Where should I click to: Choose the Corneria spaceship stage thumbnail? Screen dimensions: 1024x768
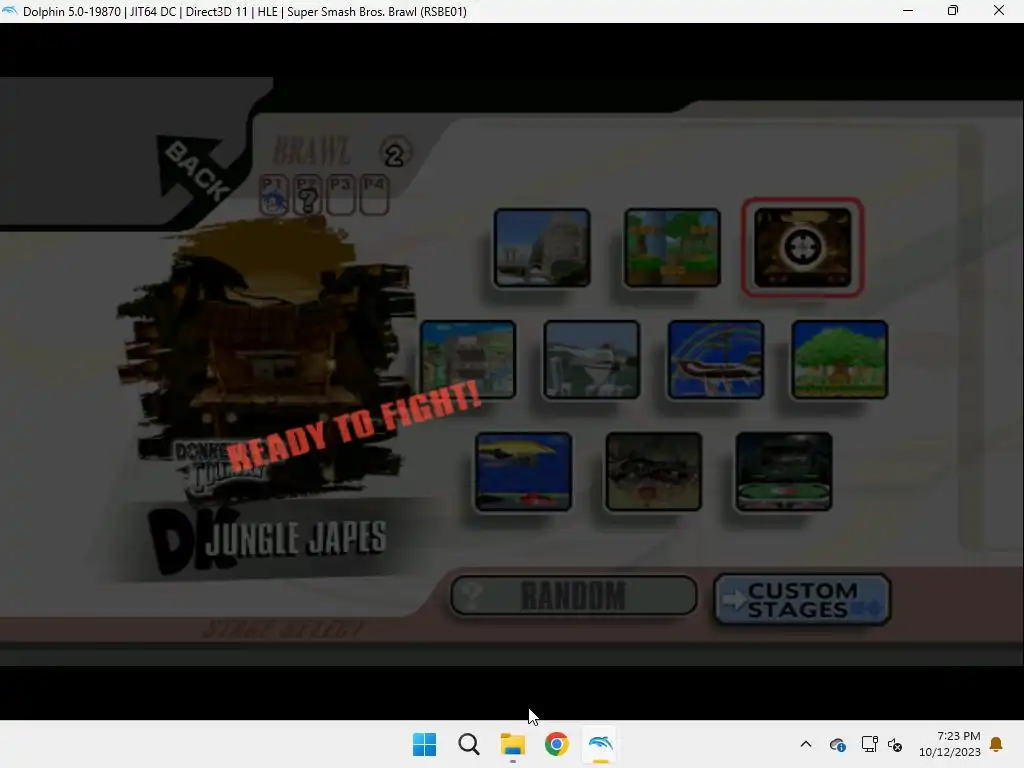pyautogui.click(x=592, y=359)
